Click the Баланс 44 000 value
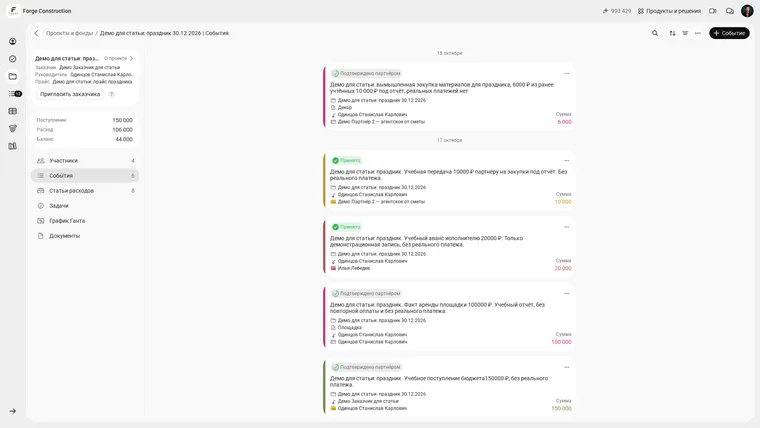This screenshot has height=428, width=760. [124, 140]
